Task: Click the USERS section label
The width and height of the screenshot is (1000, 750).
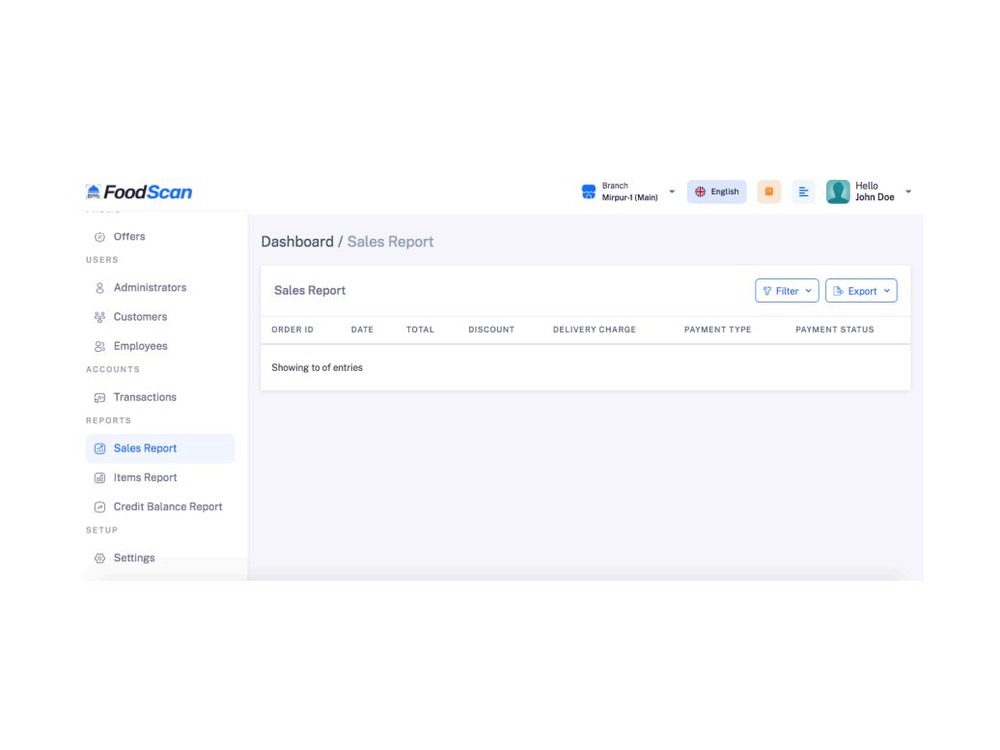Action: click(102, 260)
